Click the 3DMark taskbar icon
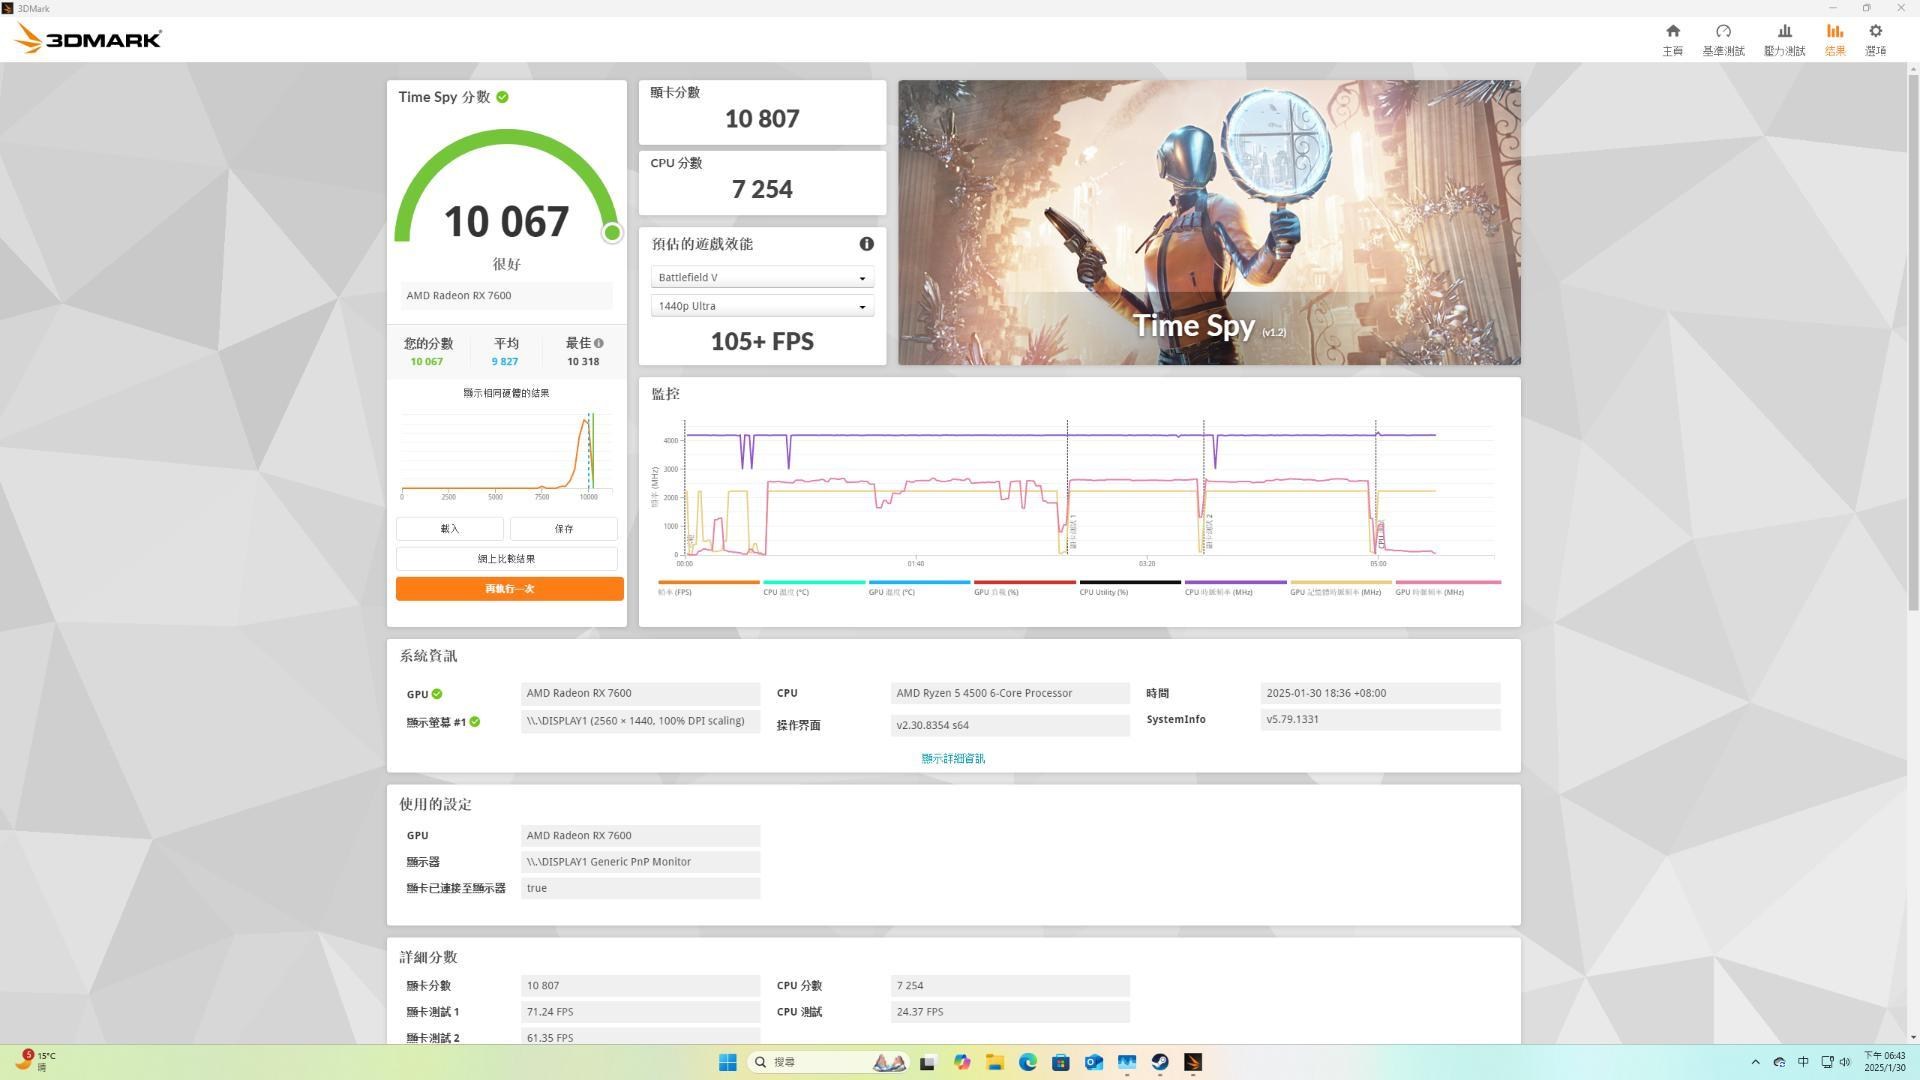 [1193, 1062]
